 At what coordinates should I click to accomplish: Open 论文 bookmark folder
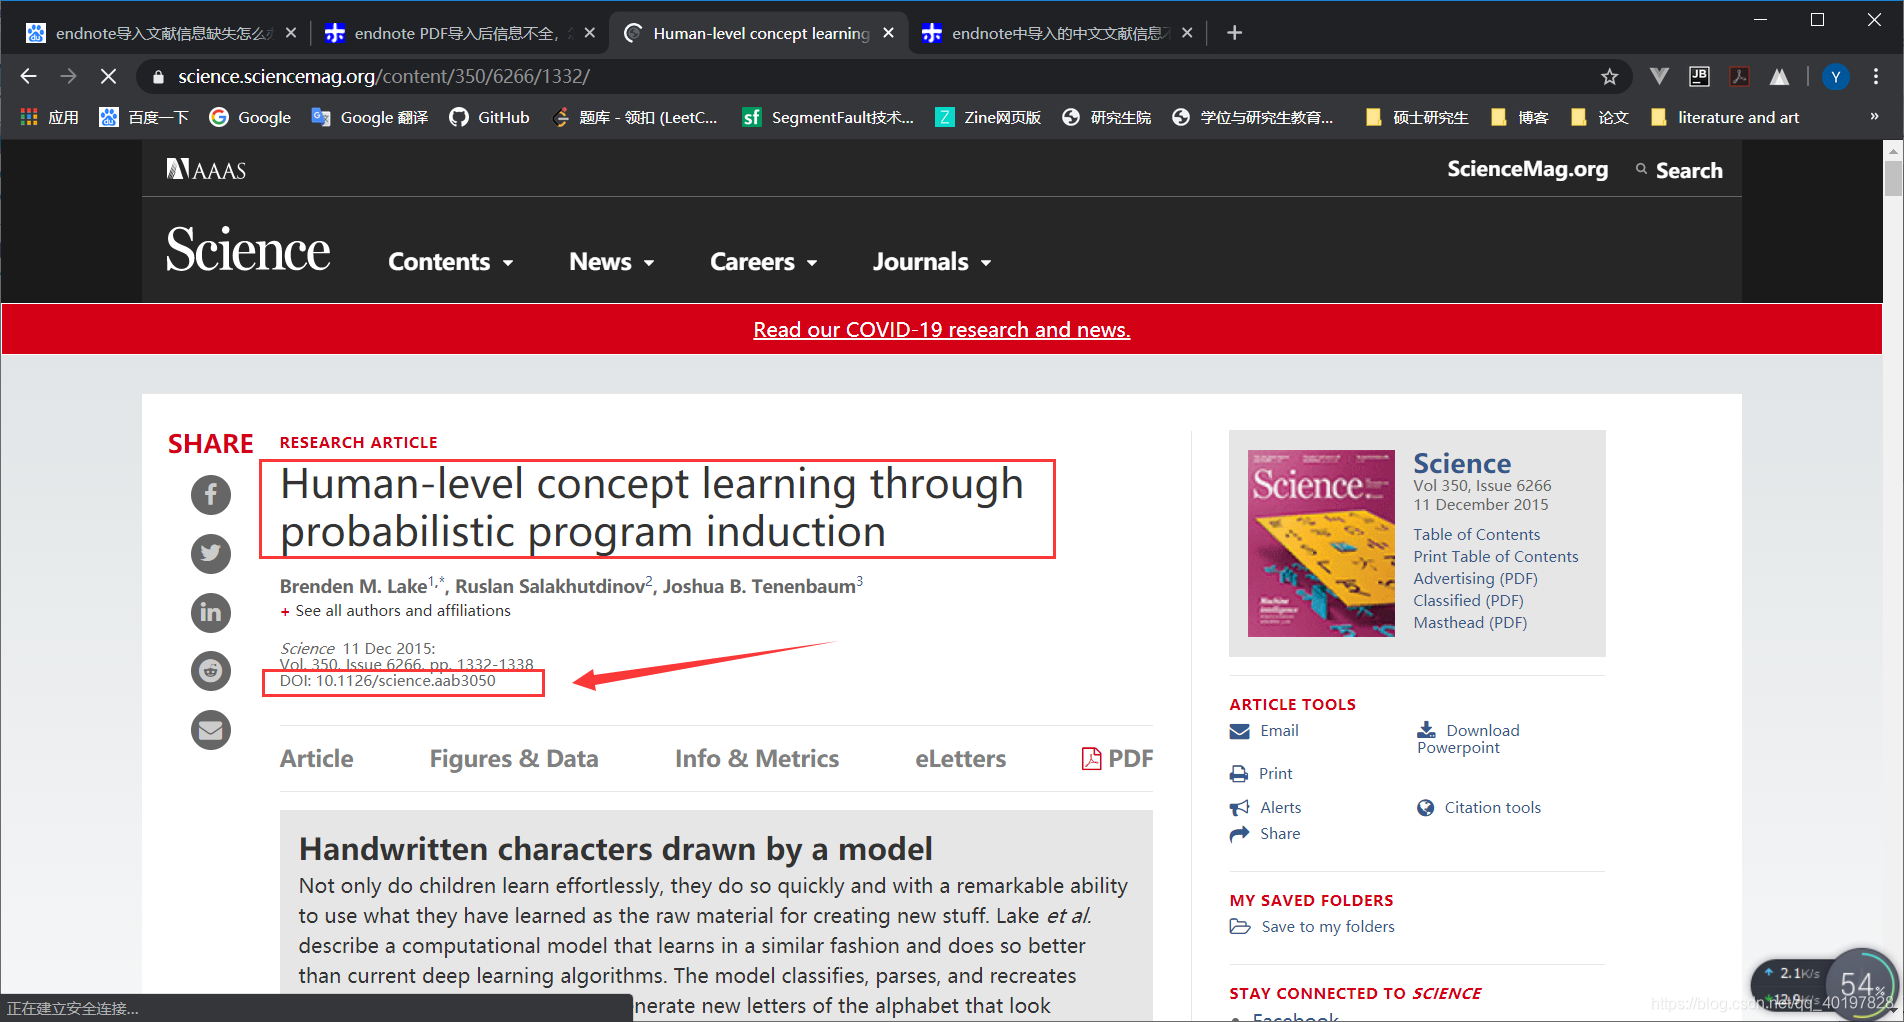click(1599, 118)
